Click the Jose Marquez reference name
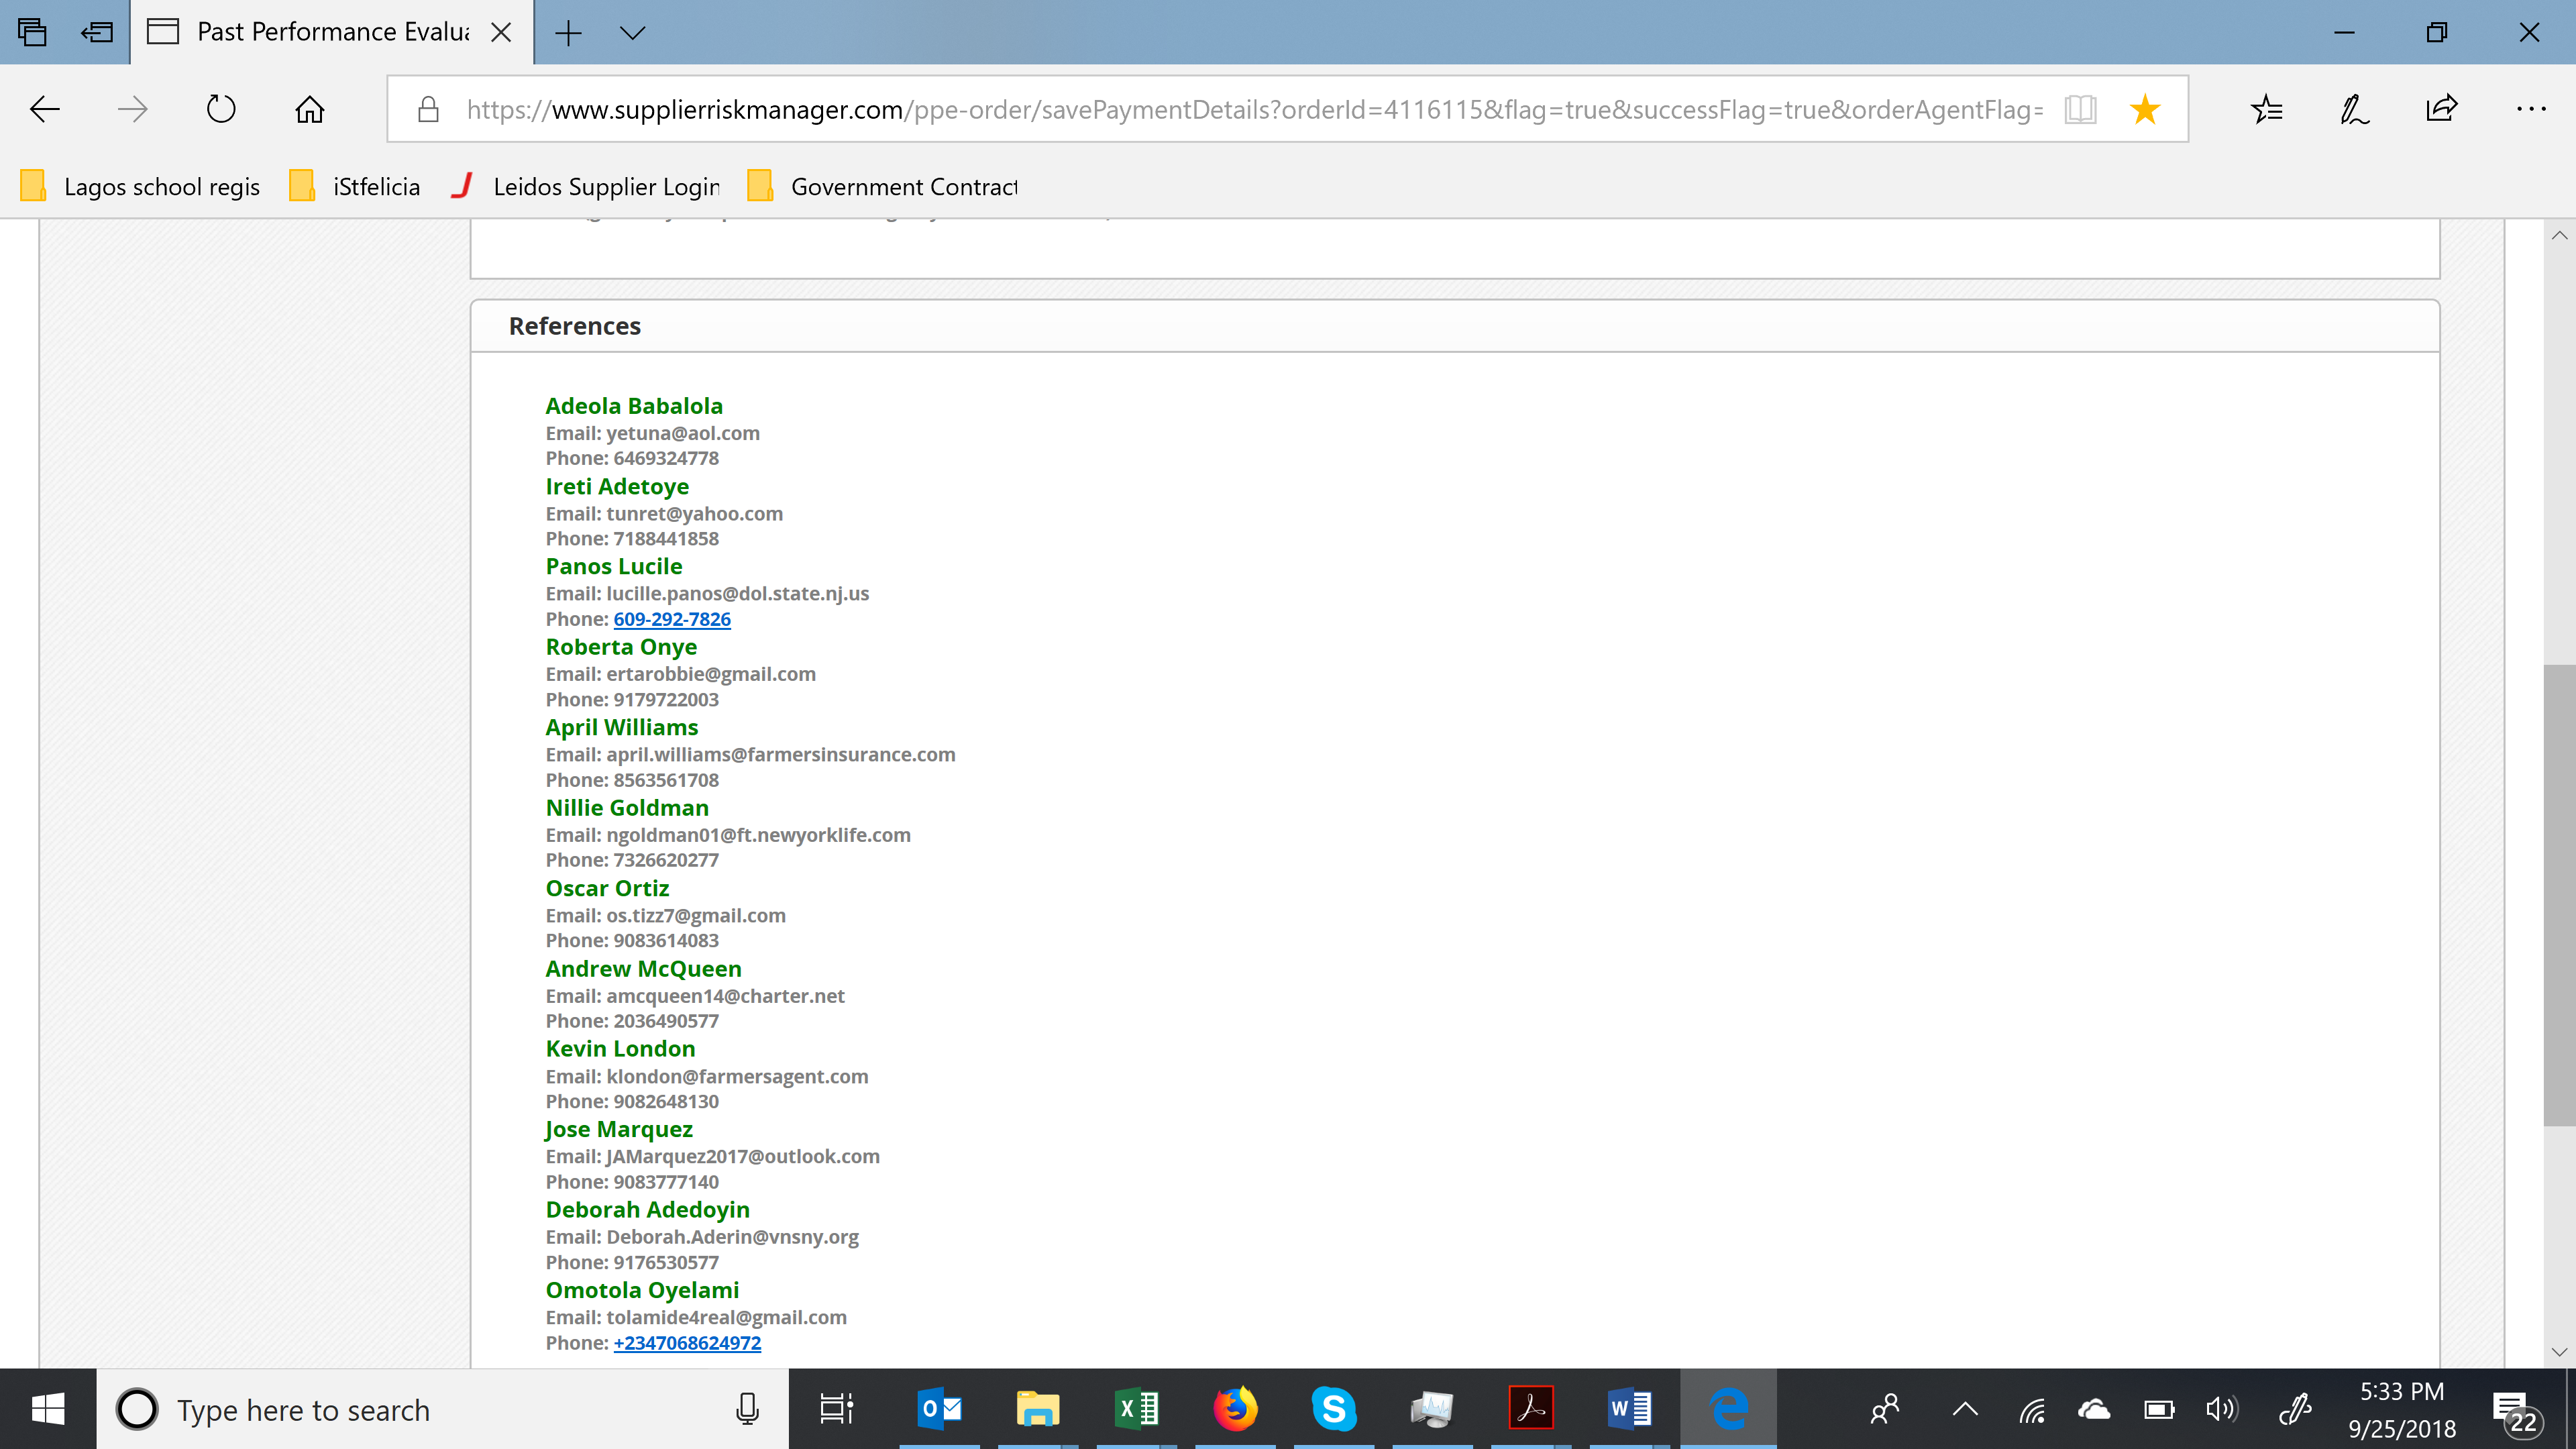 pos(619,1129)
